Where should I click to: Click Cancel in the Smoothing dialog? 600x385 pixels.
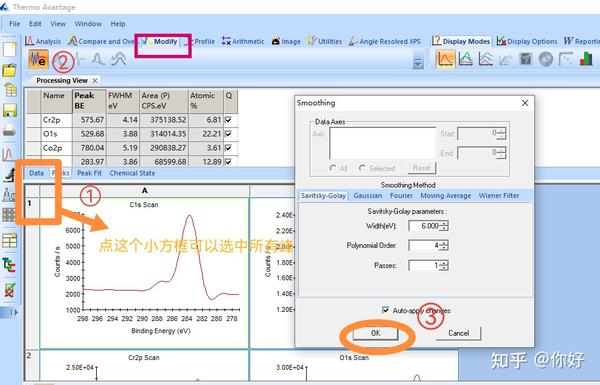[x=458, y=333]
